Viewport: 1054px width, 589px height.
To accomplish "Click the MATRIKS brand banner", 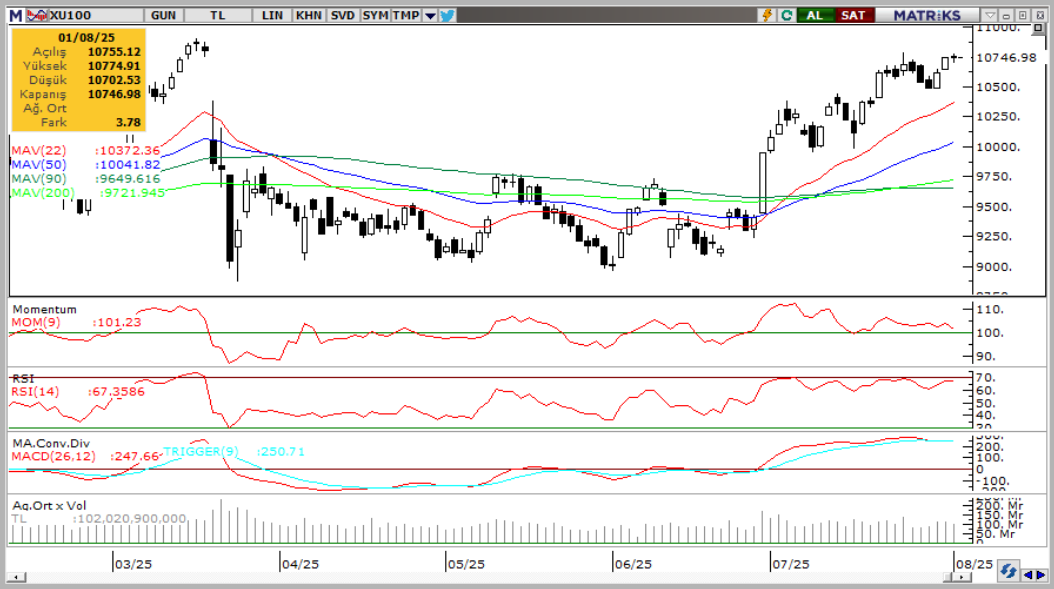I will (x=927, y=15).
